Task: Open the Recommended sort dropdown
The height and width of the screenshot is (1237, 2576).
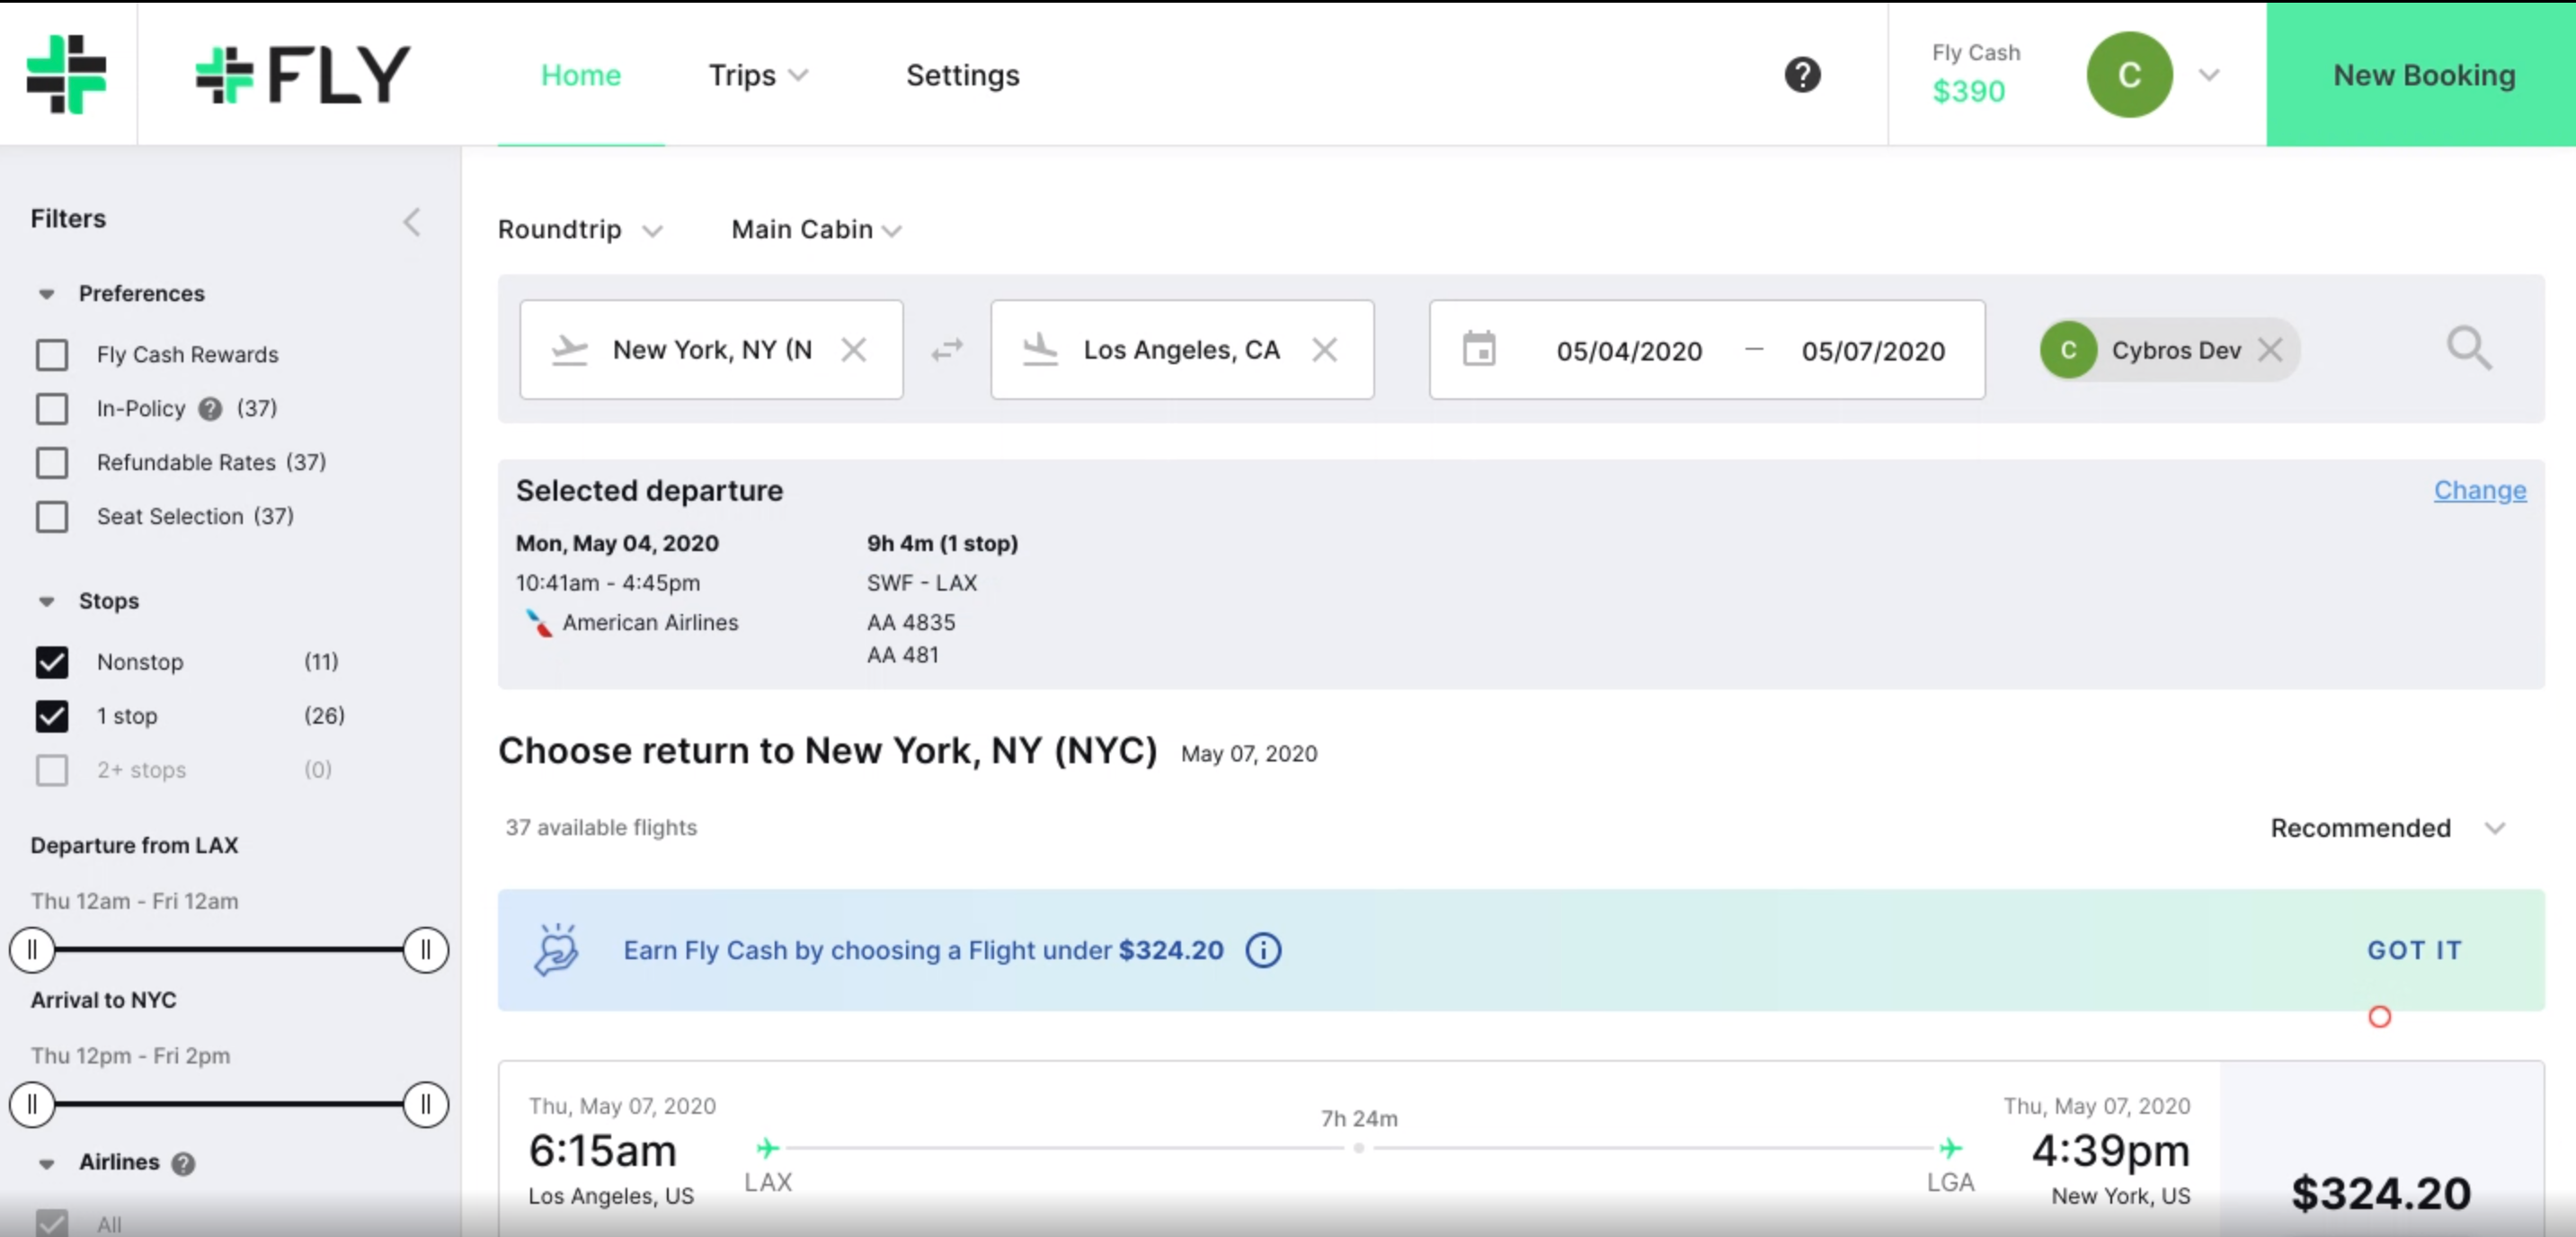Action: tap(2387, 828)
